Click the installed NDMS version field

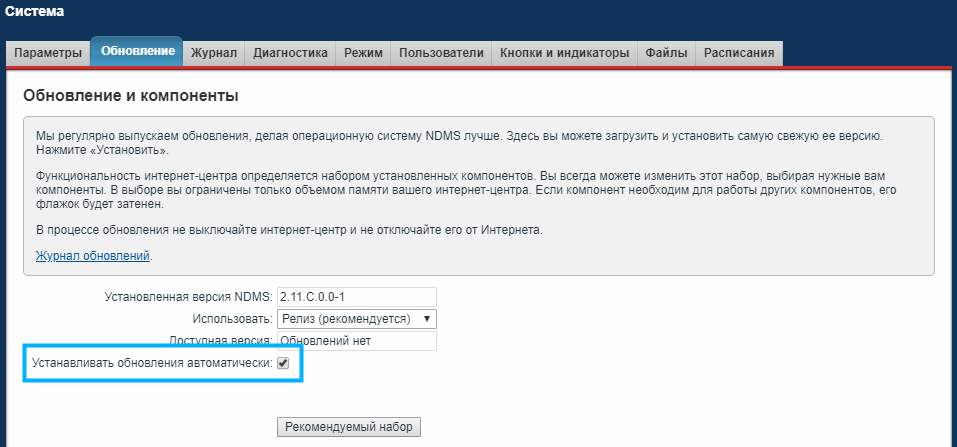point(357,297)
